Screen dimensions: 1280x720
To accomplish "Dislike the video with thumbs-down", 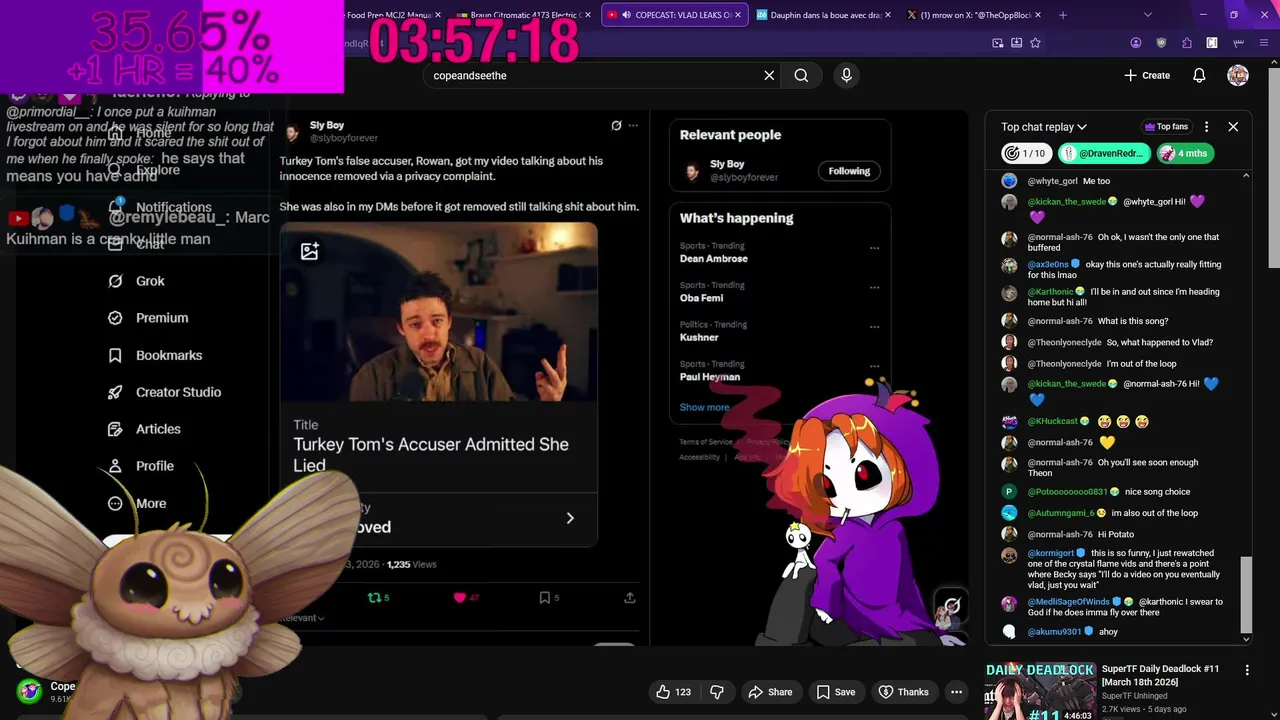I will click(x=716, y=692).
